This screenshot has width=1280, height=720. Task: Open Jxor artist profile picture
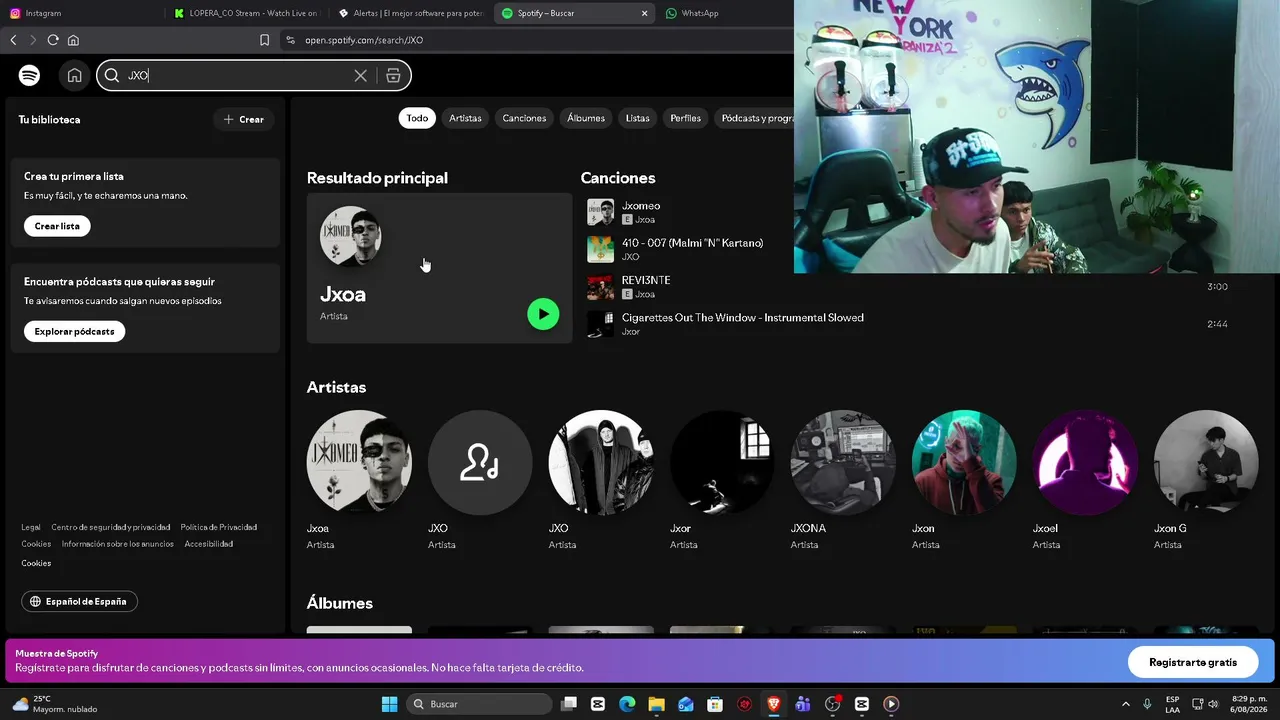click(722, 462)
